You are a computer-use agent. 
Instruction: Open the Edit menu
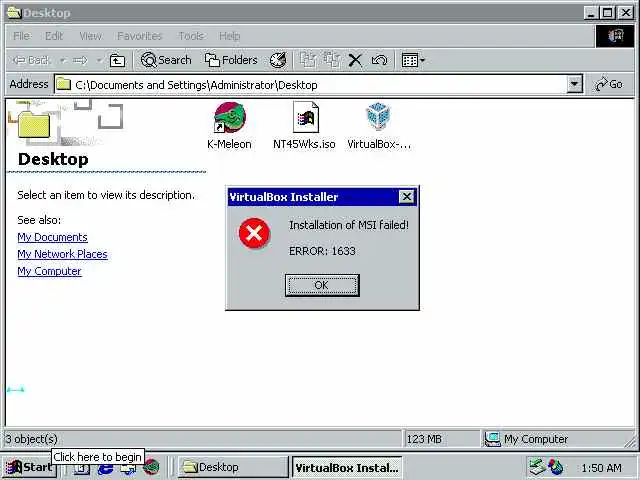(x=54, y=36)
